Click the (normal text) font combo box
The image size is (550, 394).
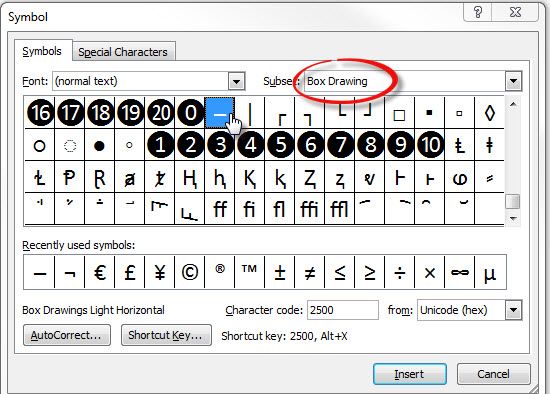tap(148, 81)
